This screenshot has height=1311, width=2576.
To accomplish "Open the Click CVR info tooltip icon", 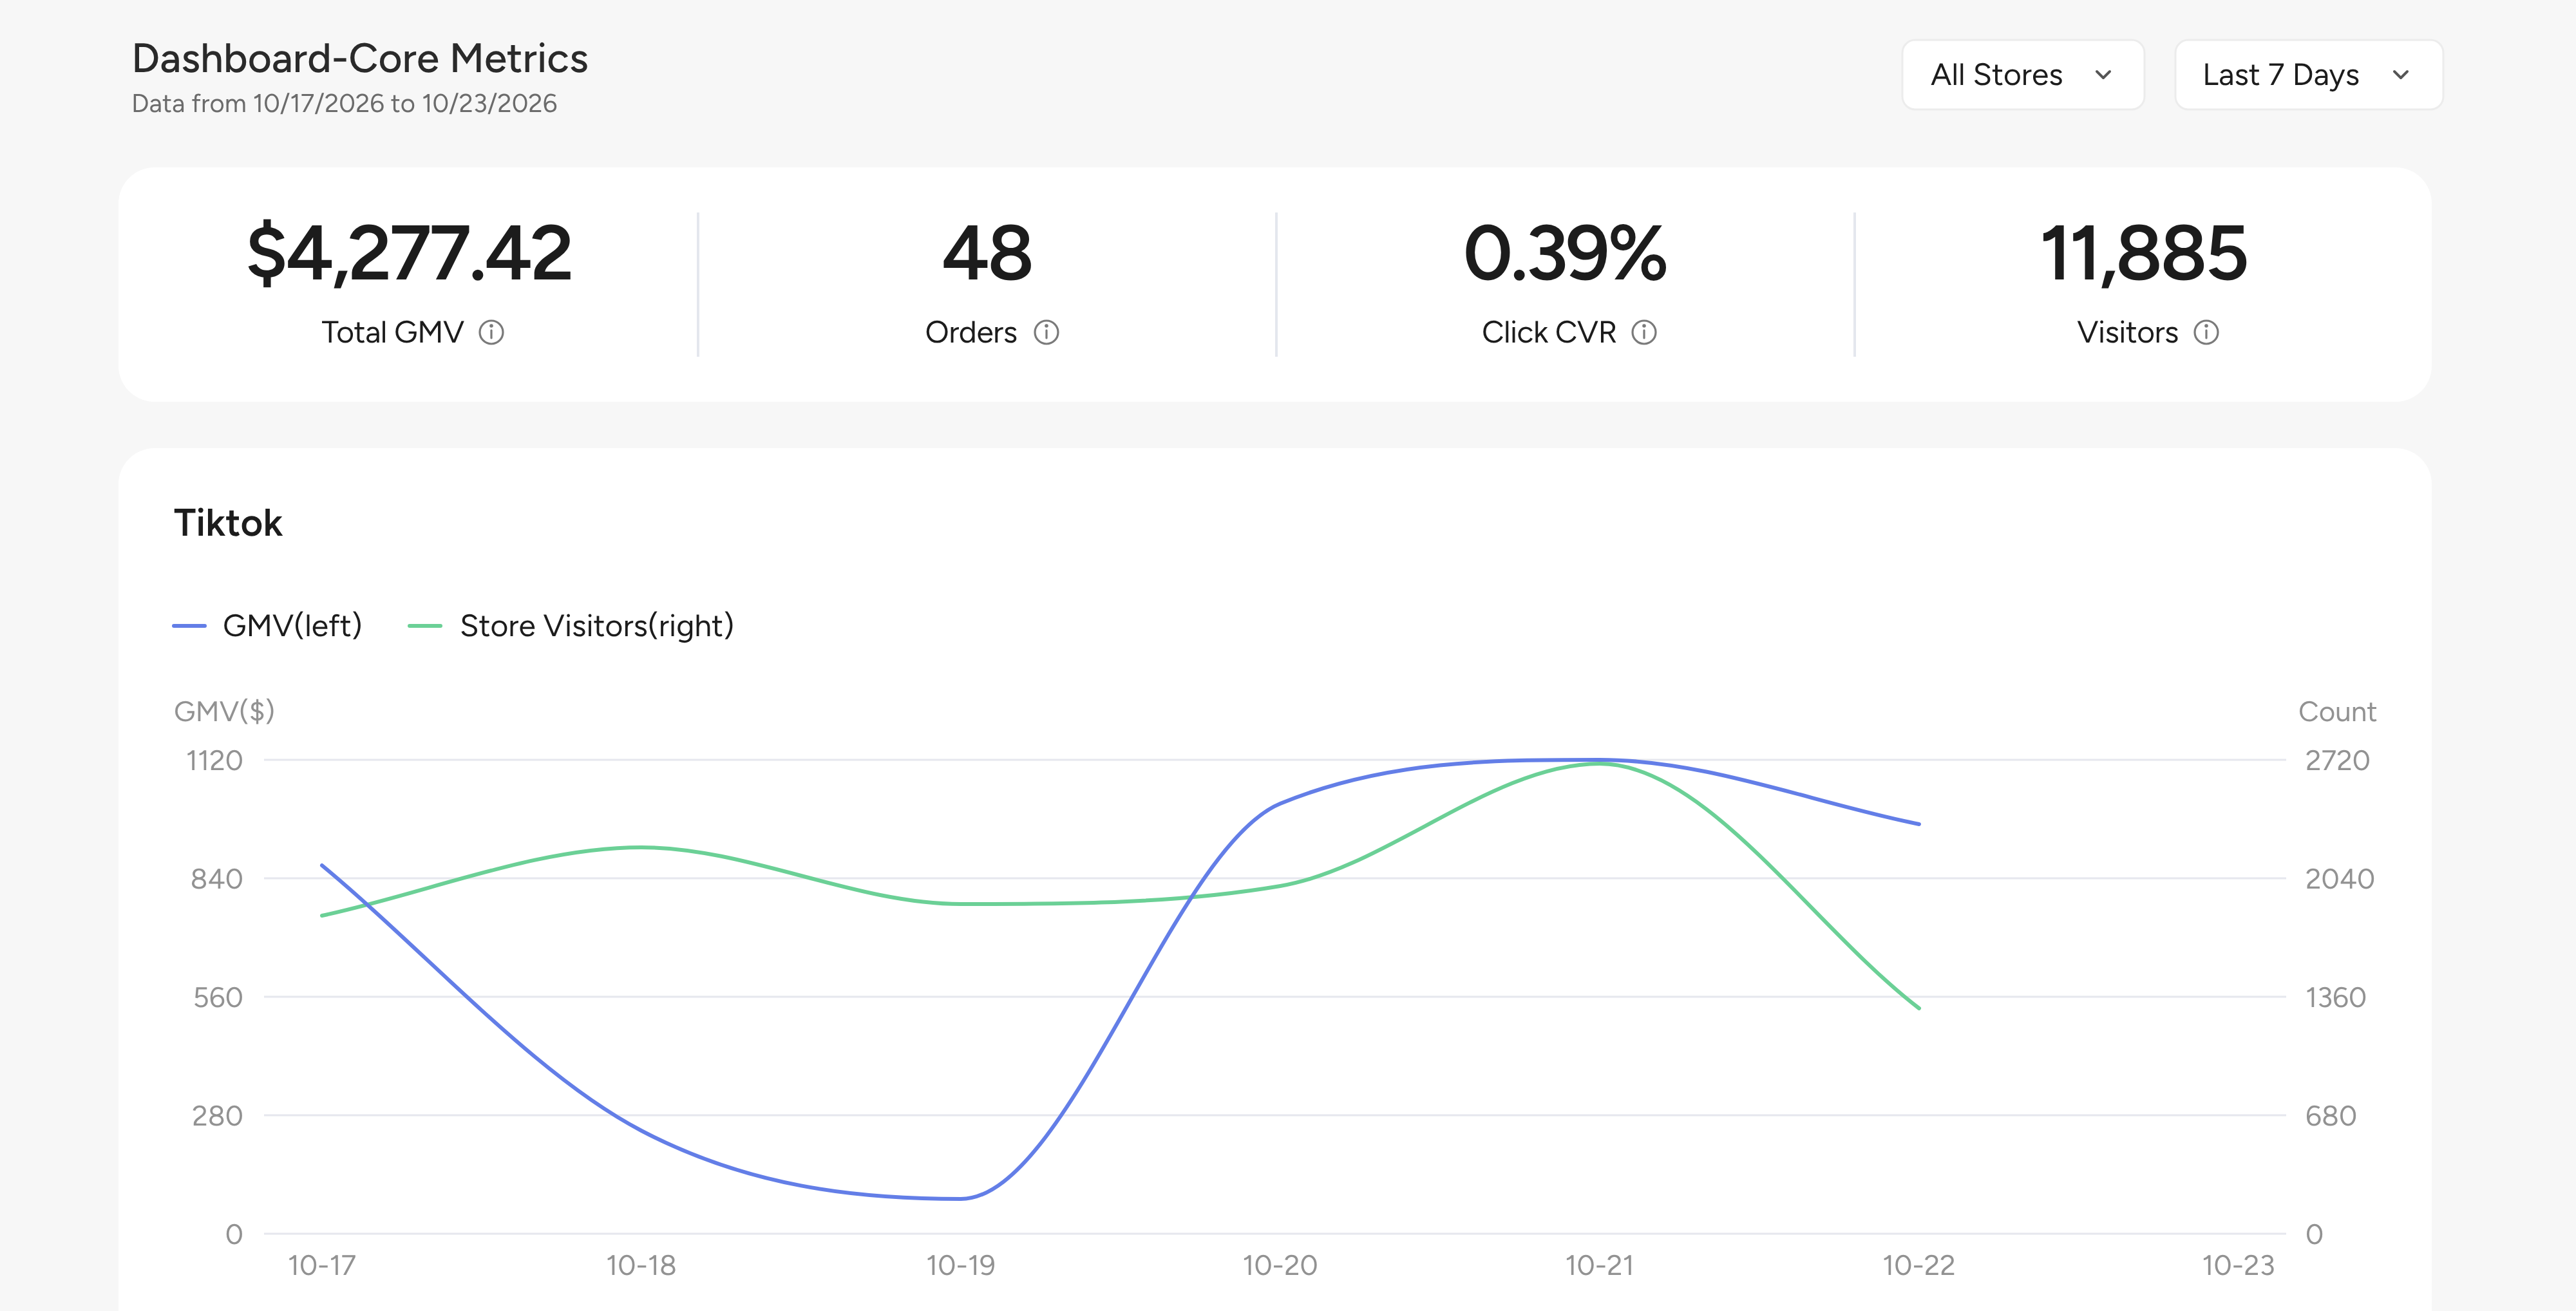I will [x=1644, y=332].
